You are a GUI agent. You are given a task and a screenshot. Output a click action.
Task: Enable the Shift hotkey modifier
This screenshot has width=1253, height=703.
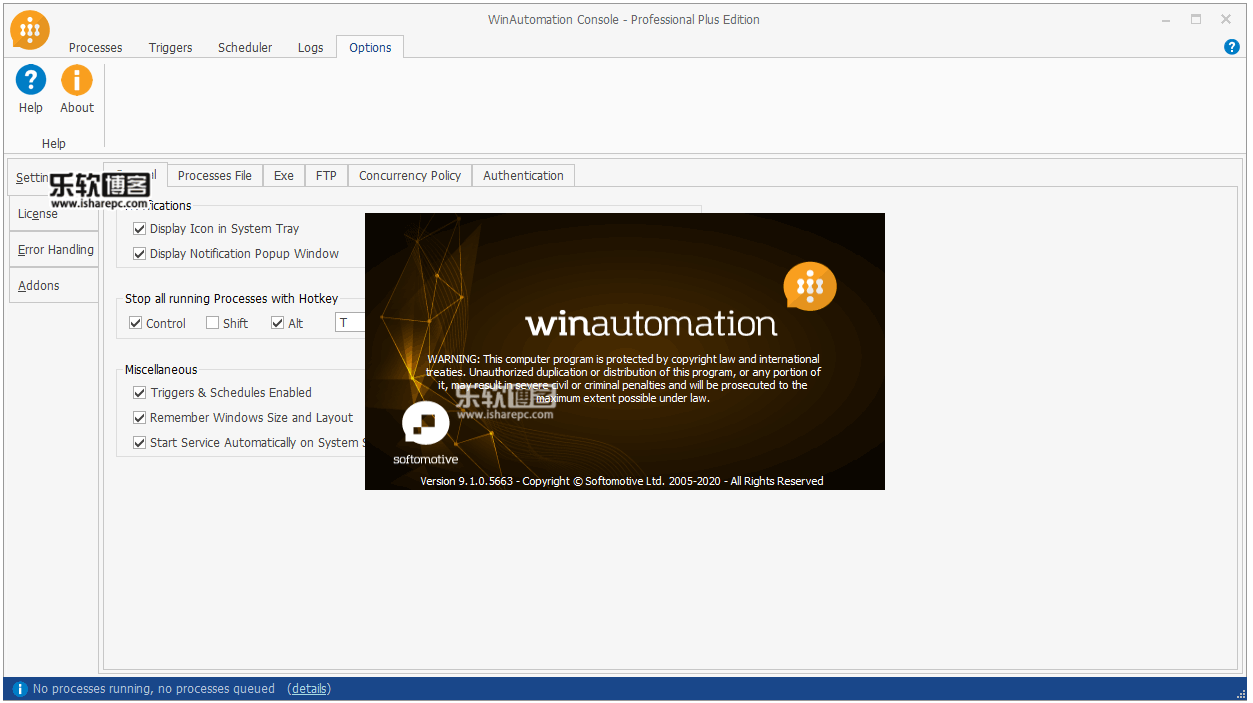click(x=212, y=323)
